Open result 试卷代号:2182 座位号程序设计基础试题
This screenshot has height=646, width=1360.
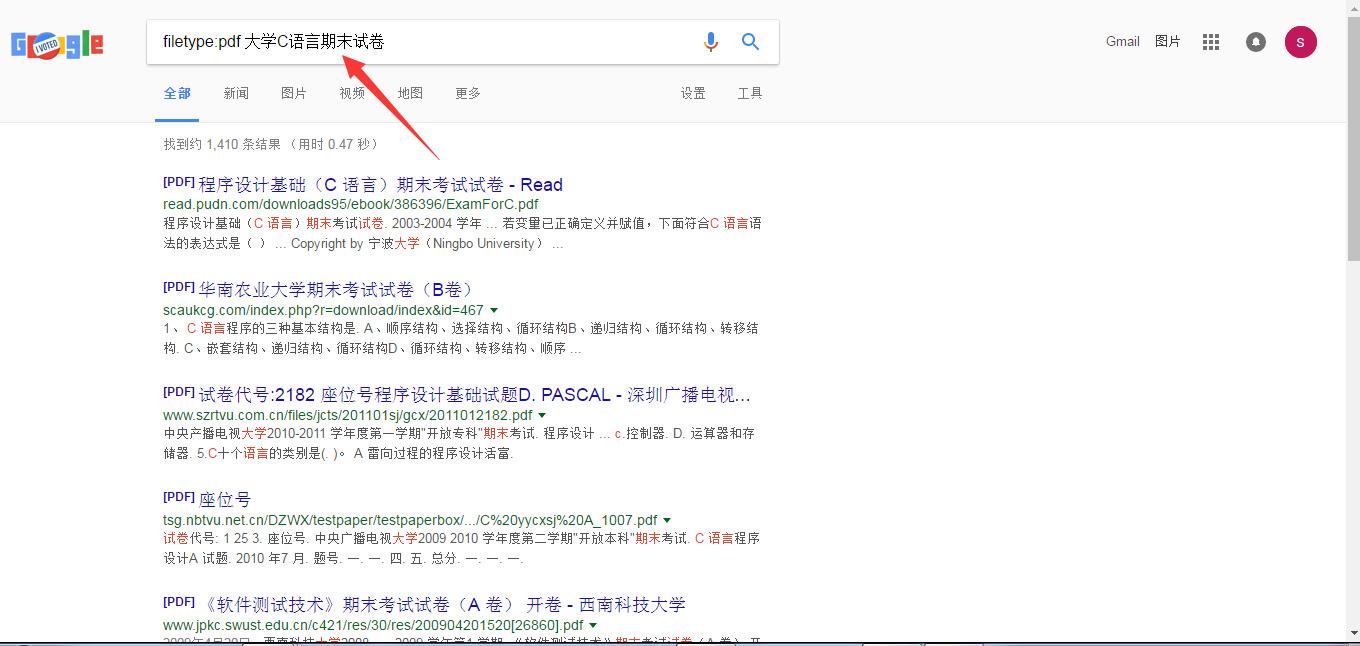click(x=474, y=395)
